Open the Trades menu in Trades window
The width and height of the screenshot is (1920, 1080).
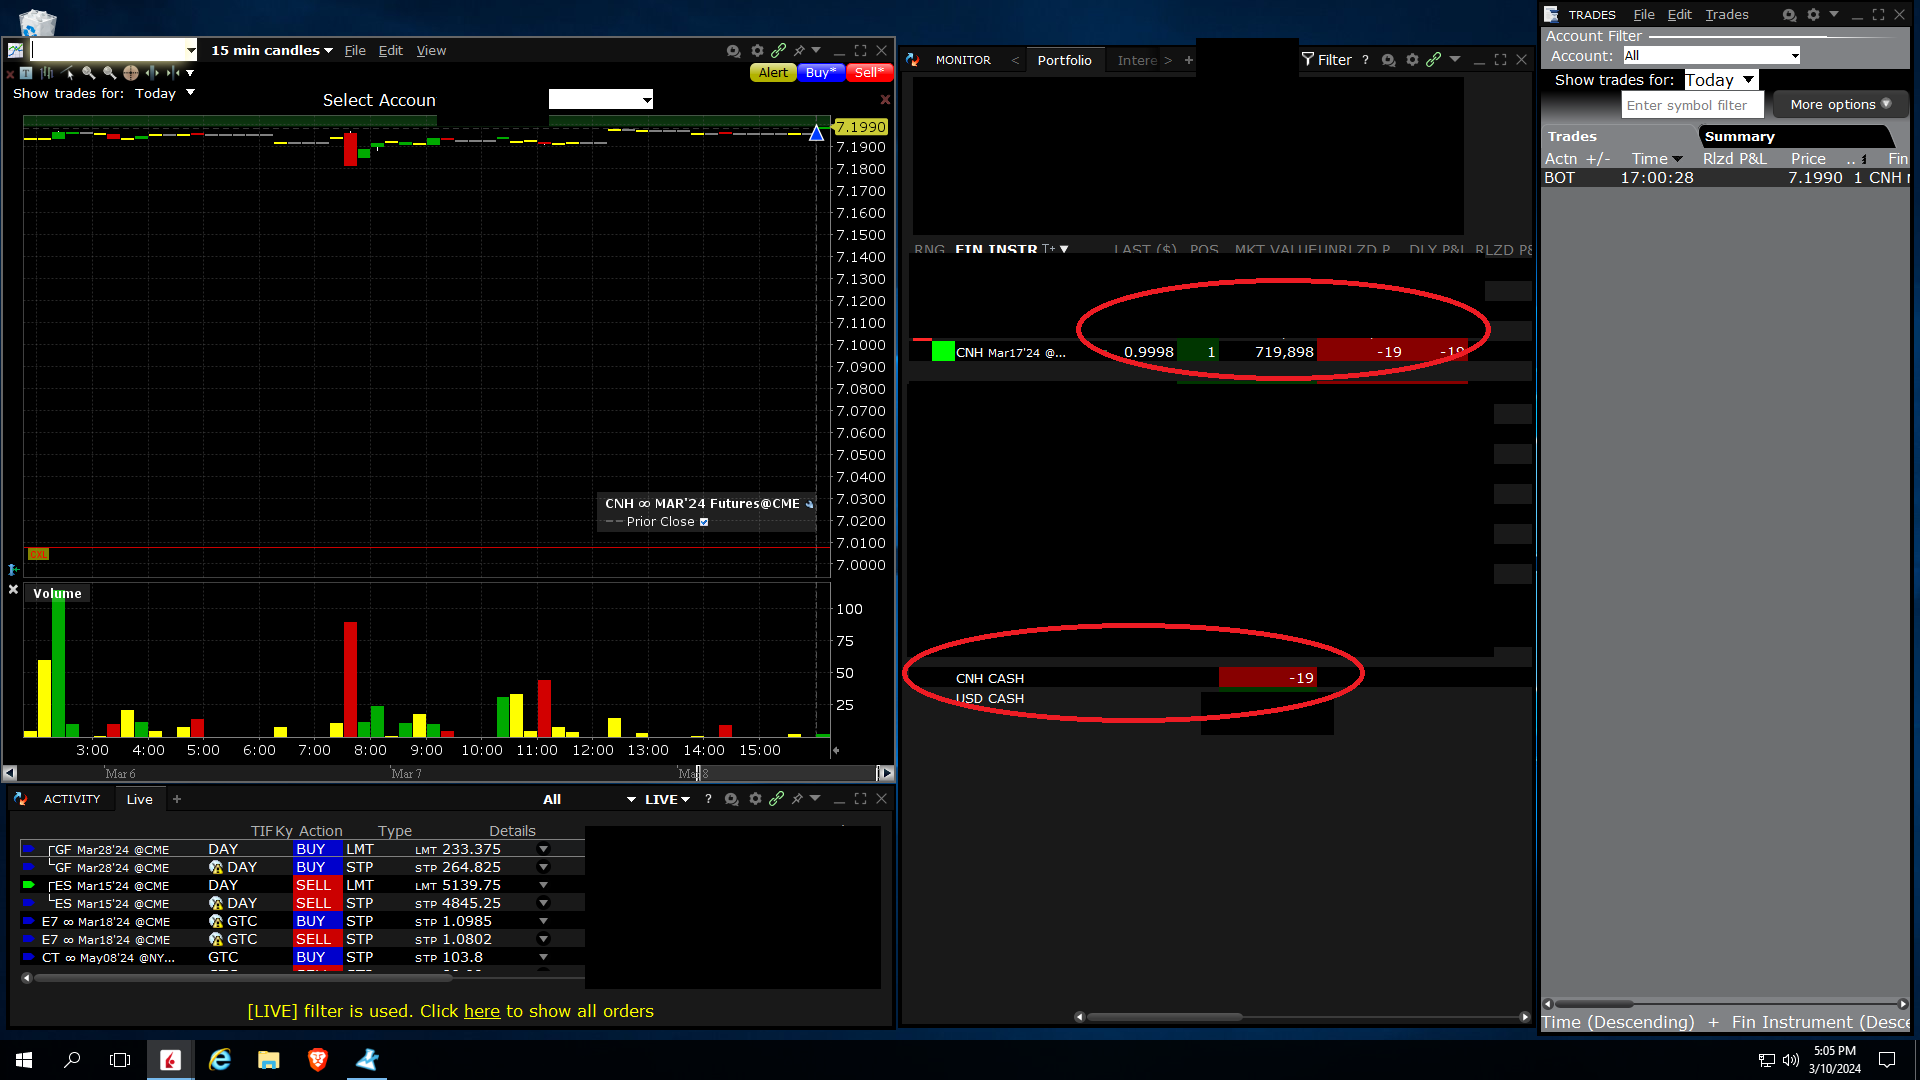click(x=1726, y=15)
